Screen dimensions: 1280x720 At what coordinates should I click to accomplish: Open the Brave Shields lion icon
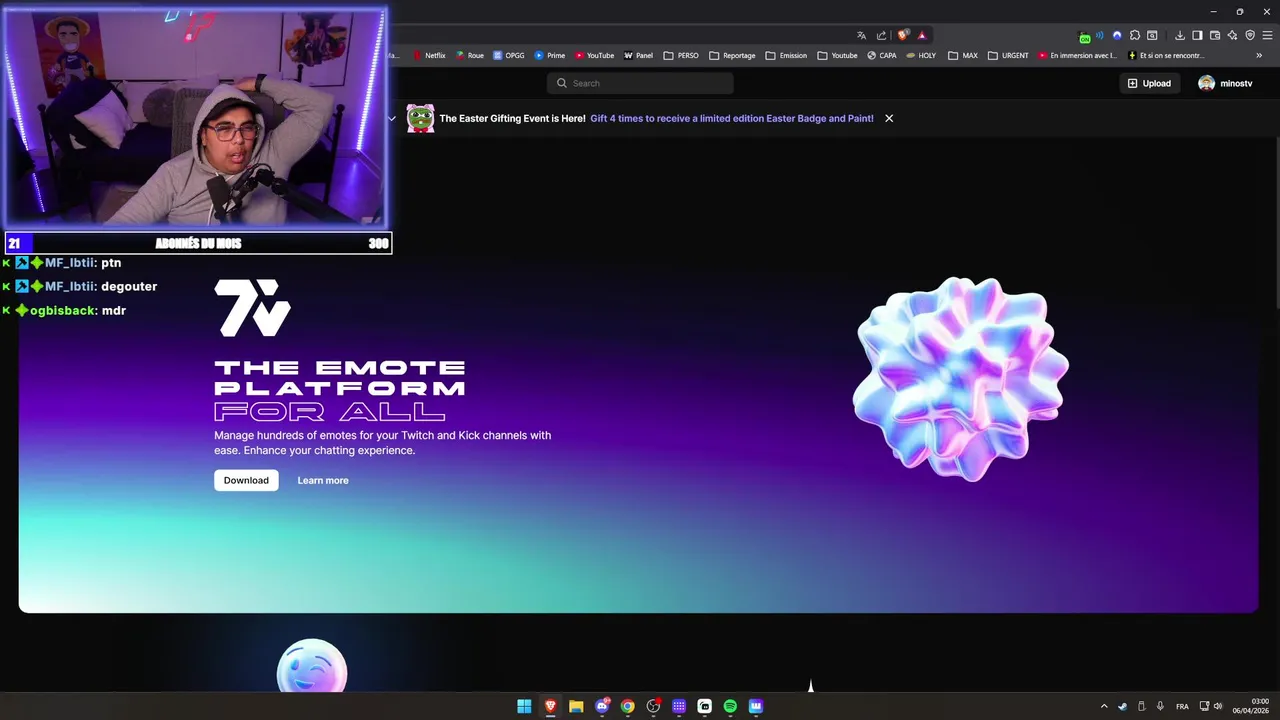[x=903, y=35]
